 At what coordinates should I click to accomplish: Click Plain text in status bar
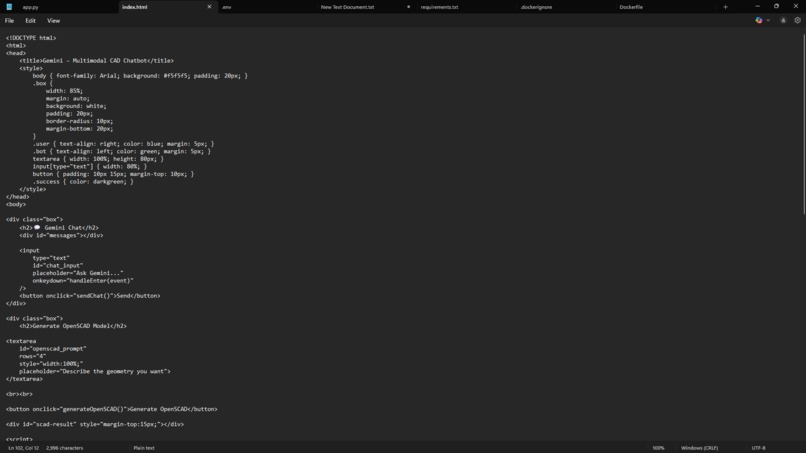click(144, 448)
